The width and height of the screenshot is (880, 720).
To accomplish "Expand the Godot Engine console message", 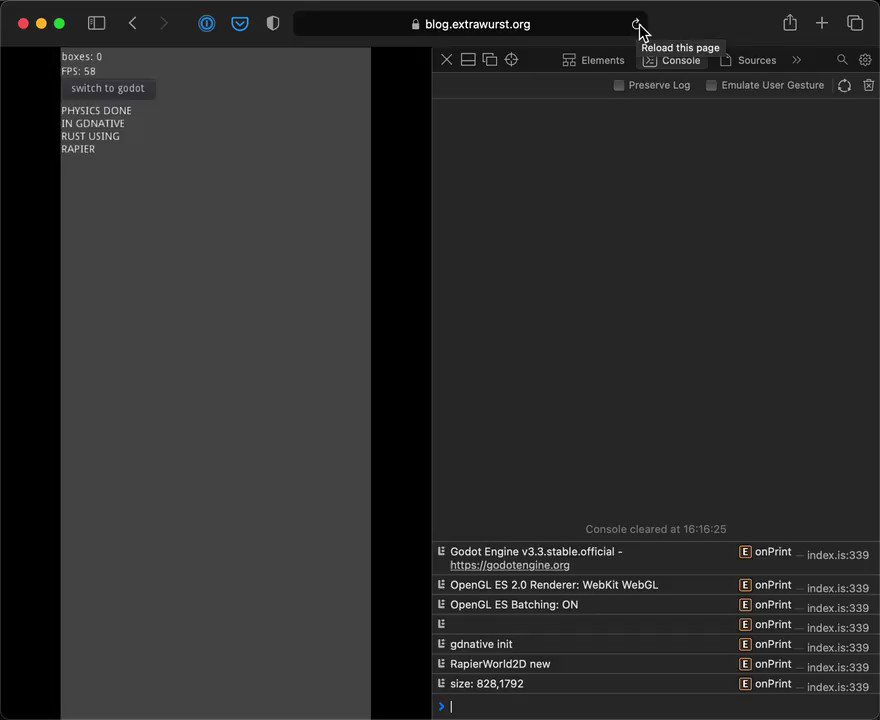I will tap(442, 551).
